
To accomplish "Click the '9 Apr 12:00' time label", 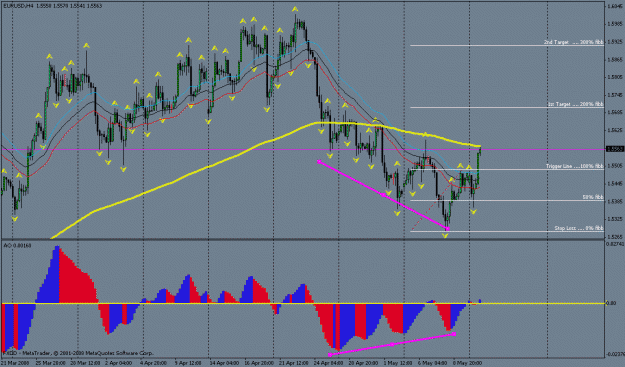I will click(187, 363).
